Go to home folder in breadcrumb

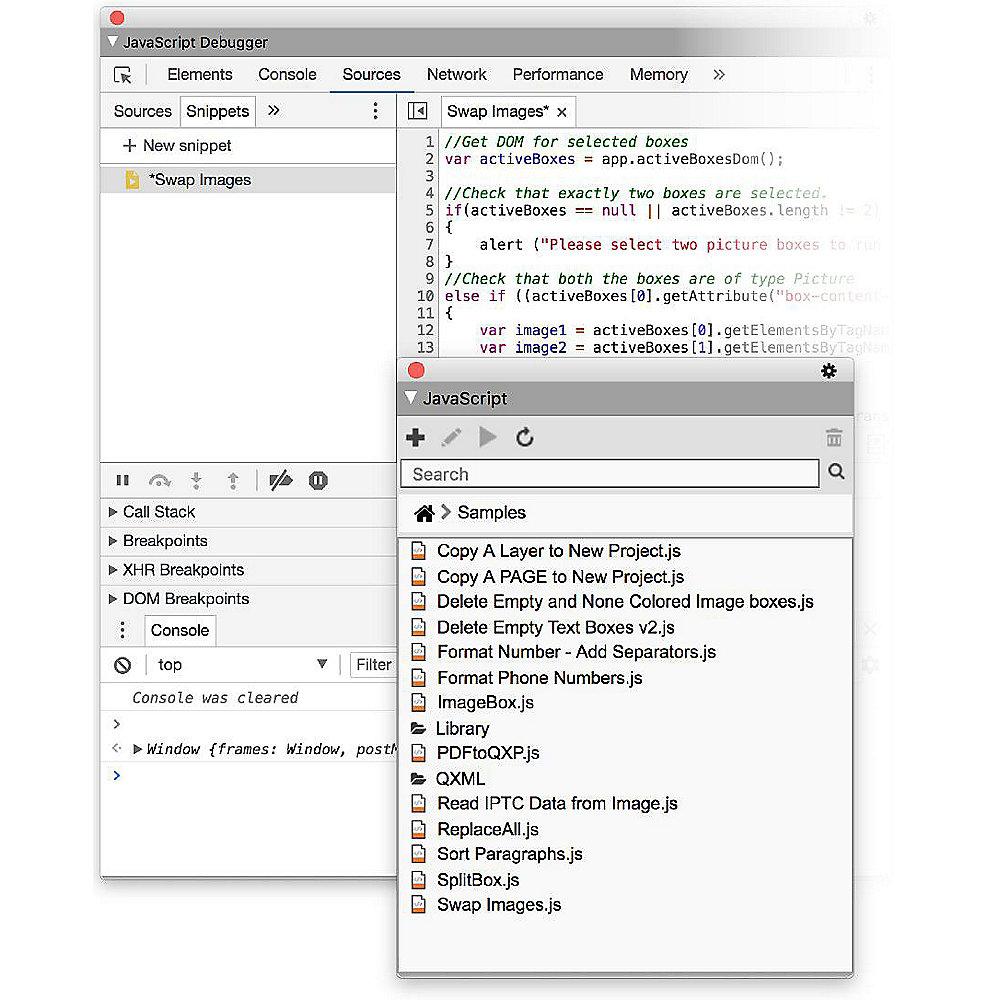[x=424, y=513]
